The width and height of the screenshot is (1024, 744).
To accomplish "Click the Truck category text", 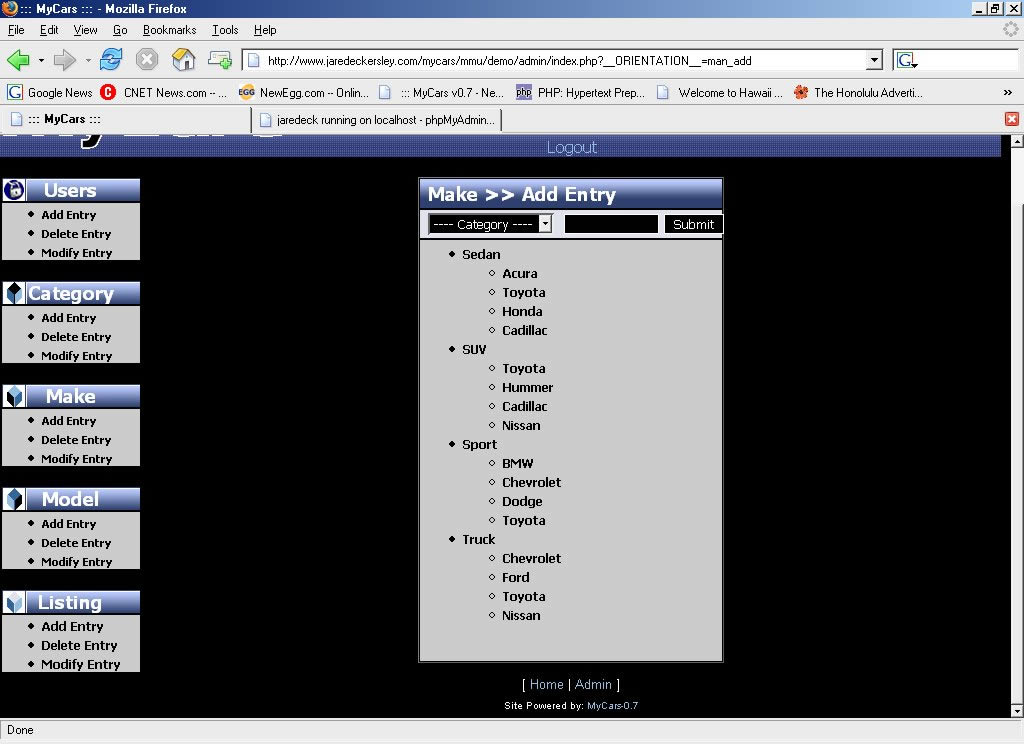I will click(x=479, y=540).
